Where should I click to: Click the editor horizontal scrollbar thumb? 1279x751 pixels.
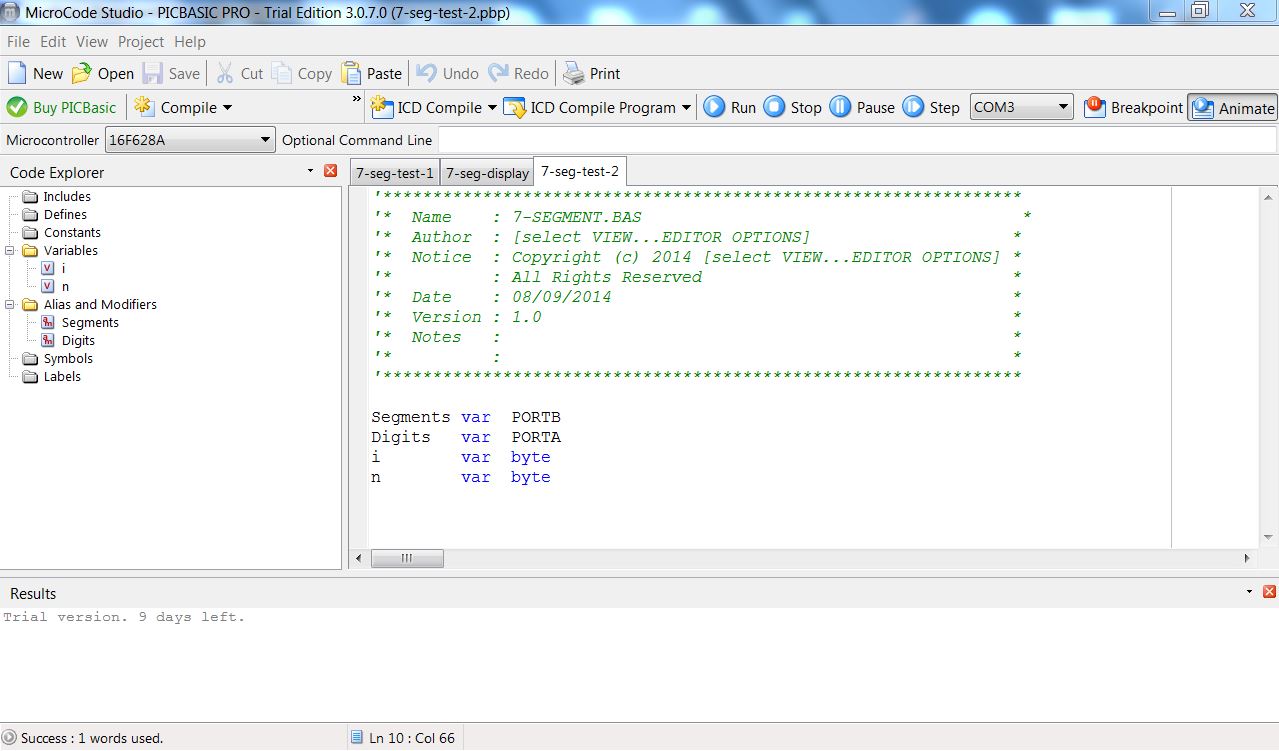[407, 558]
